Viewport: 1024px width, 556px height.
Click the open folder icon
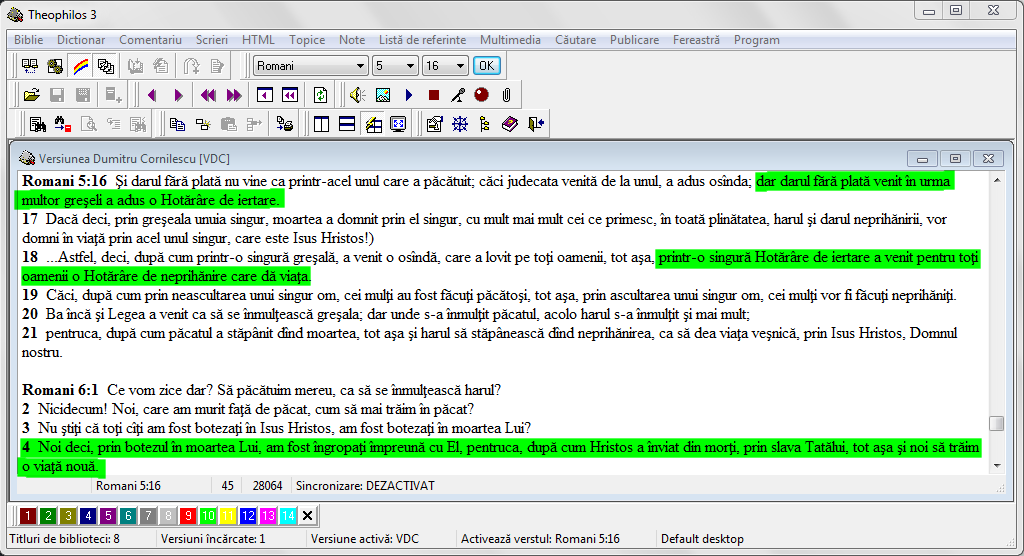click(x=31, y=95)
